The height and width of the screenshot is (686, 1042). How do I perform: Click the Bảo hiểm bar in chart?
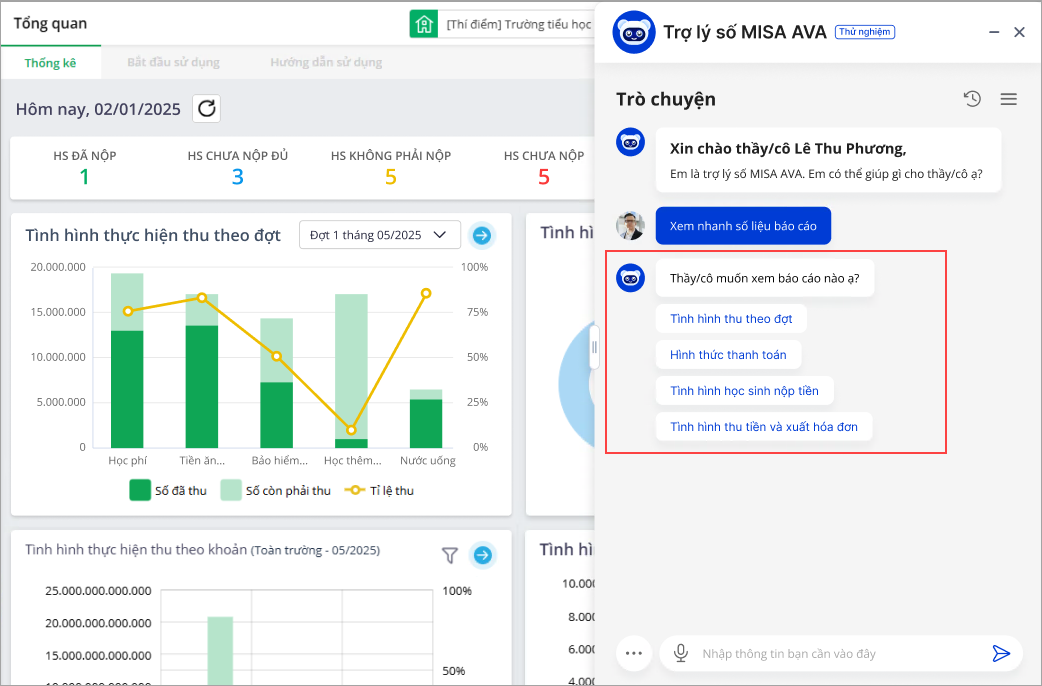click(x=276, y=383)
